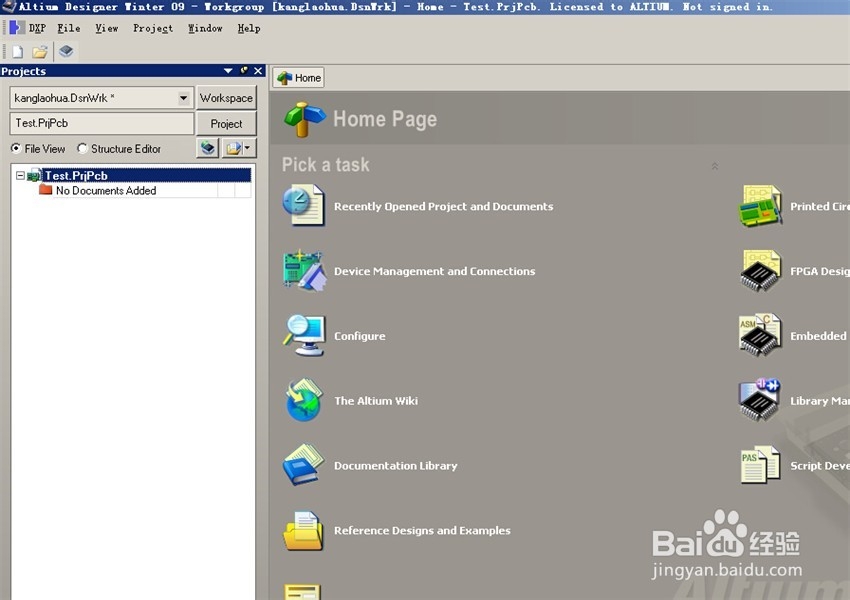
Task: Click the Device Management board icon
Action: pyautogui.click(x=304, y=270)
